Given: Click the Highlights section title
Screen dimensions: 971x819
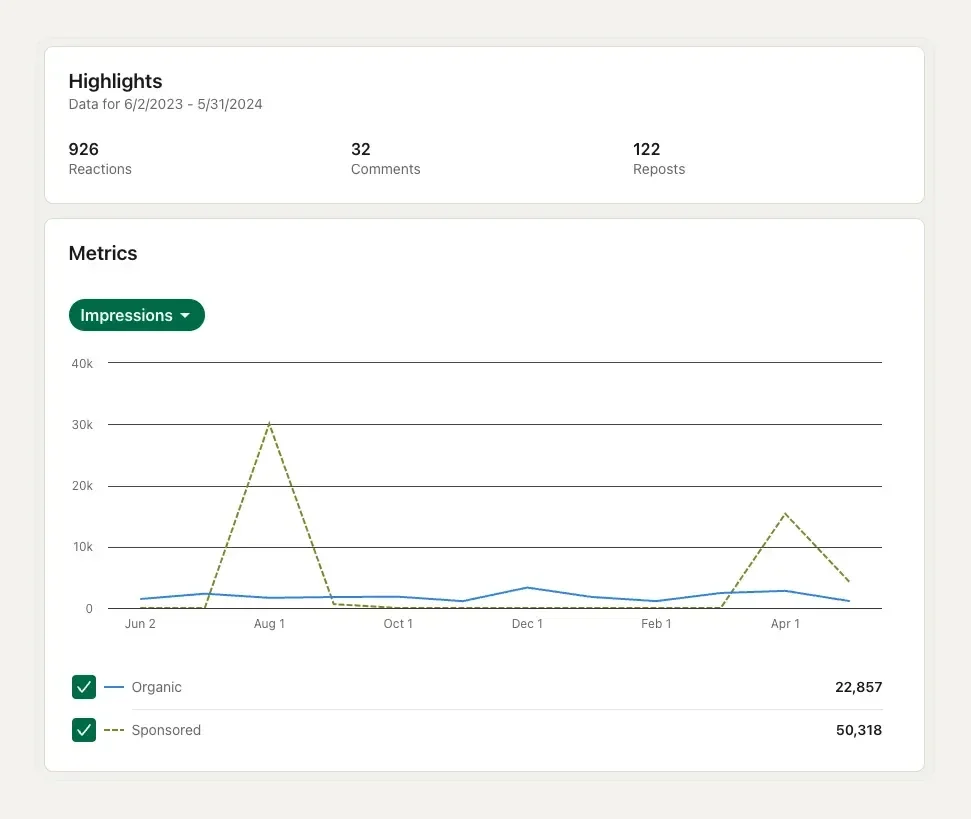Looking at the screenshot, I should (x=115, y=81).
